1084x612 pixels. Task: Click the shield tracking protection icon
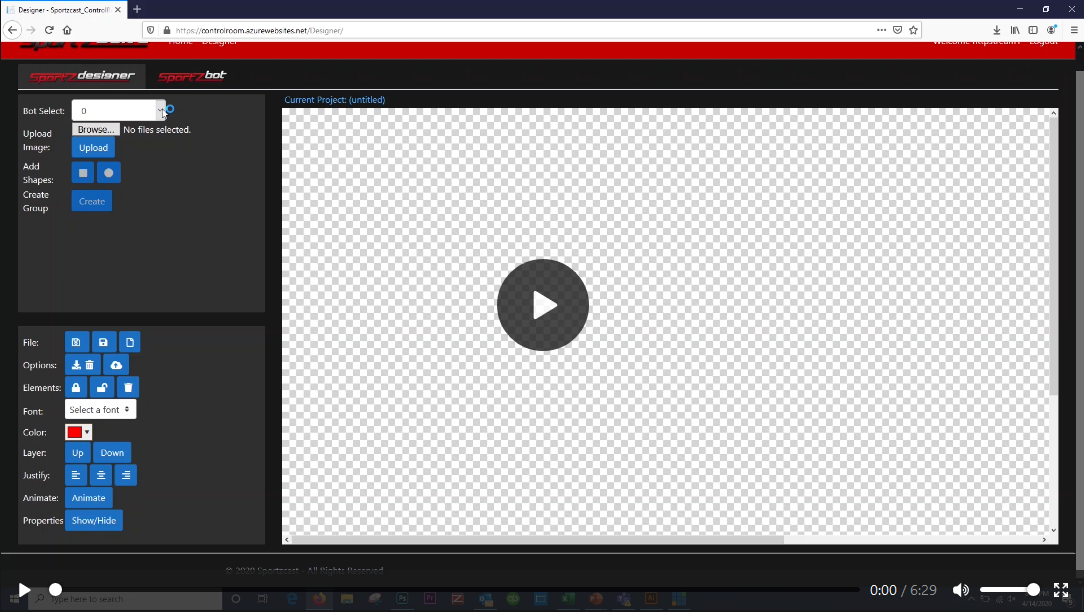pyautogui.click(x=151, y=30)
